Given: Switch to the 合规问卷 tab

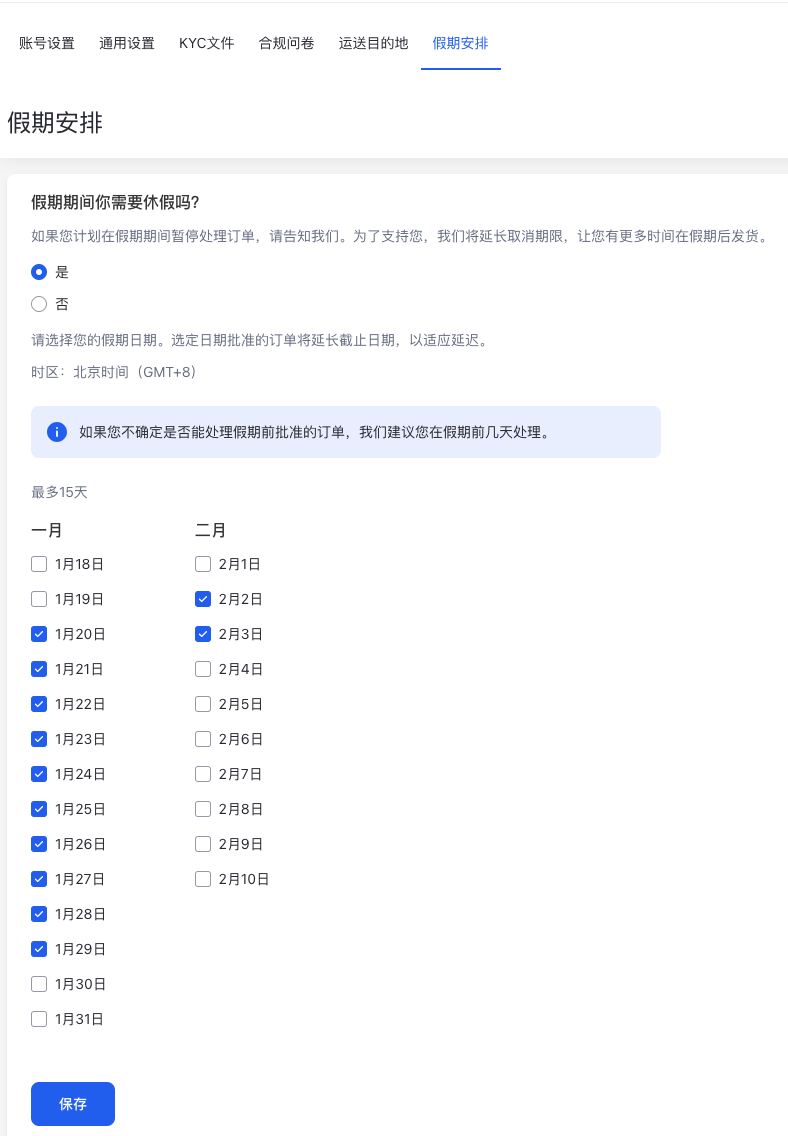Looking at the screenshot, I should (x=286, y=43).
